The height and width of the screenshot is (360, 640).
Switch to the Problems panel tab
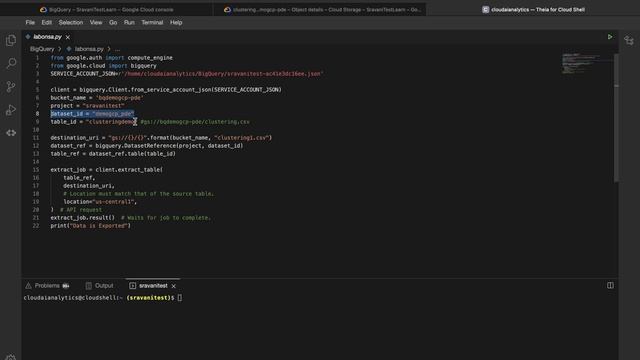[47, 286]
